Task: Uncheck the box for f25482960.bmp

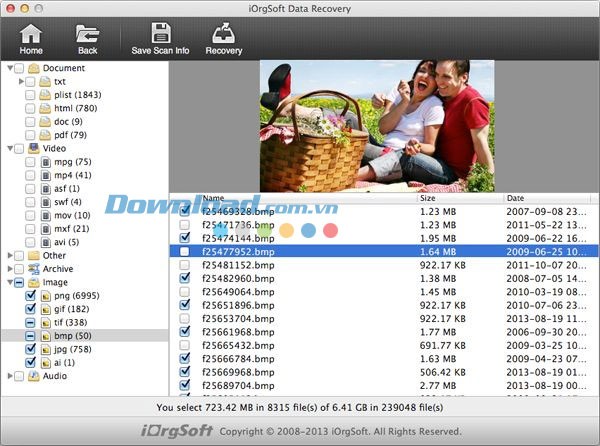Action: point(184,278)
